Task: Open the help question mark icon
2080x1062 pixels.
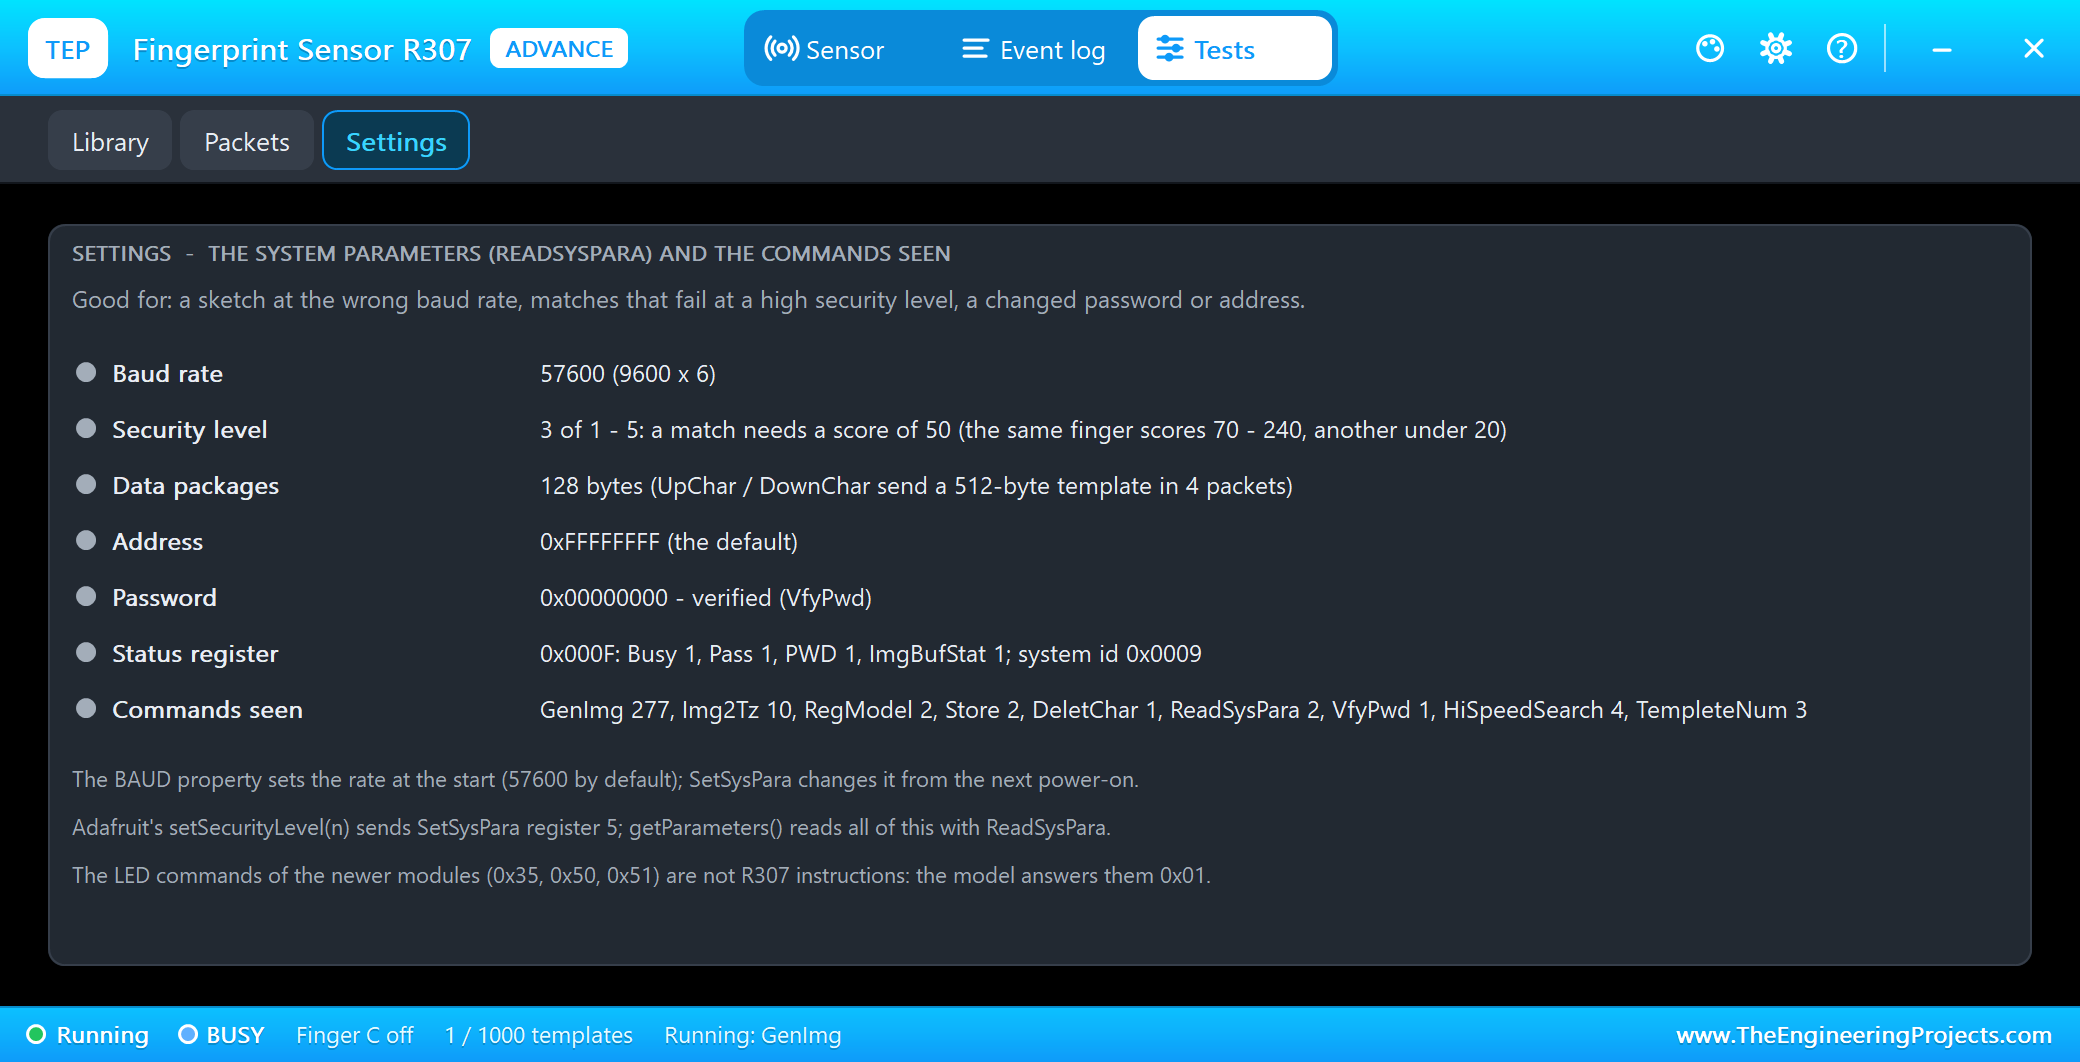Action: (x=1842, y=48)
